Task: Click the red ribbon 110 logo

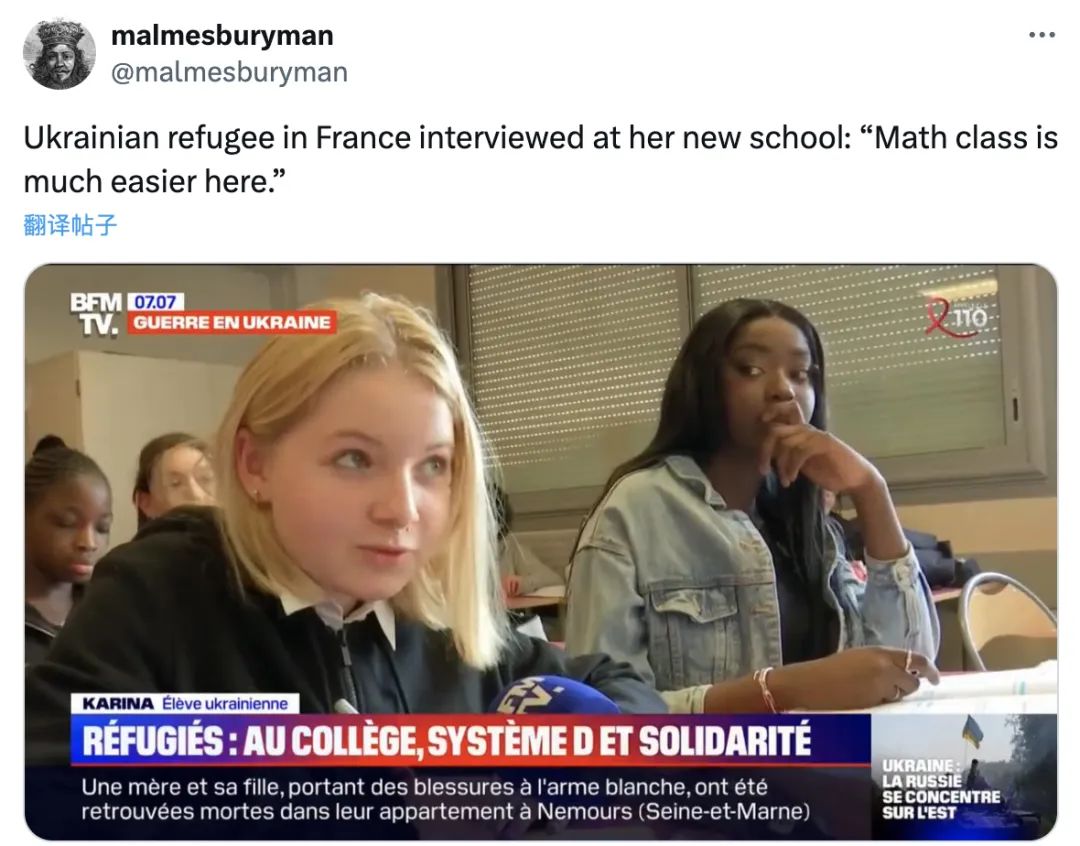Action: (956, 317)
